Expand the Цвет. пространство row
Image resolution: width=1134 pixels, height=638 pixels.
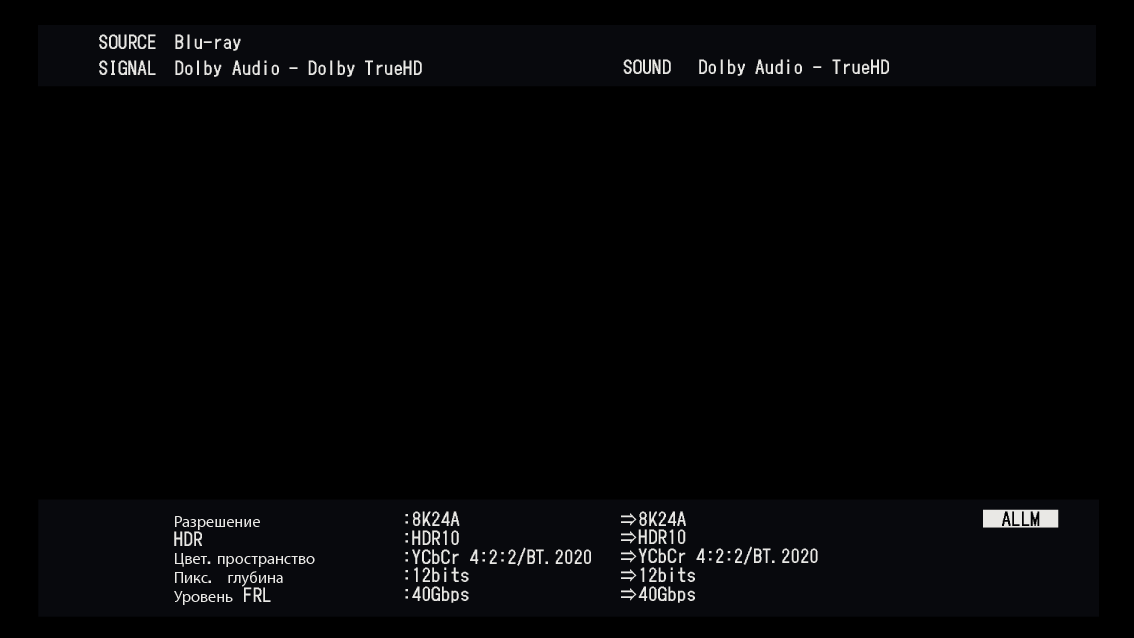tap(246, 558)
